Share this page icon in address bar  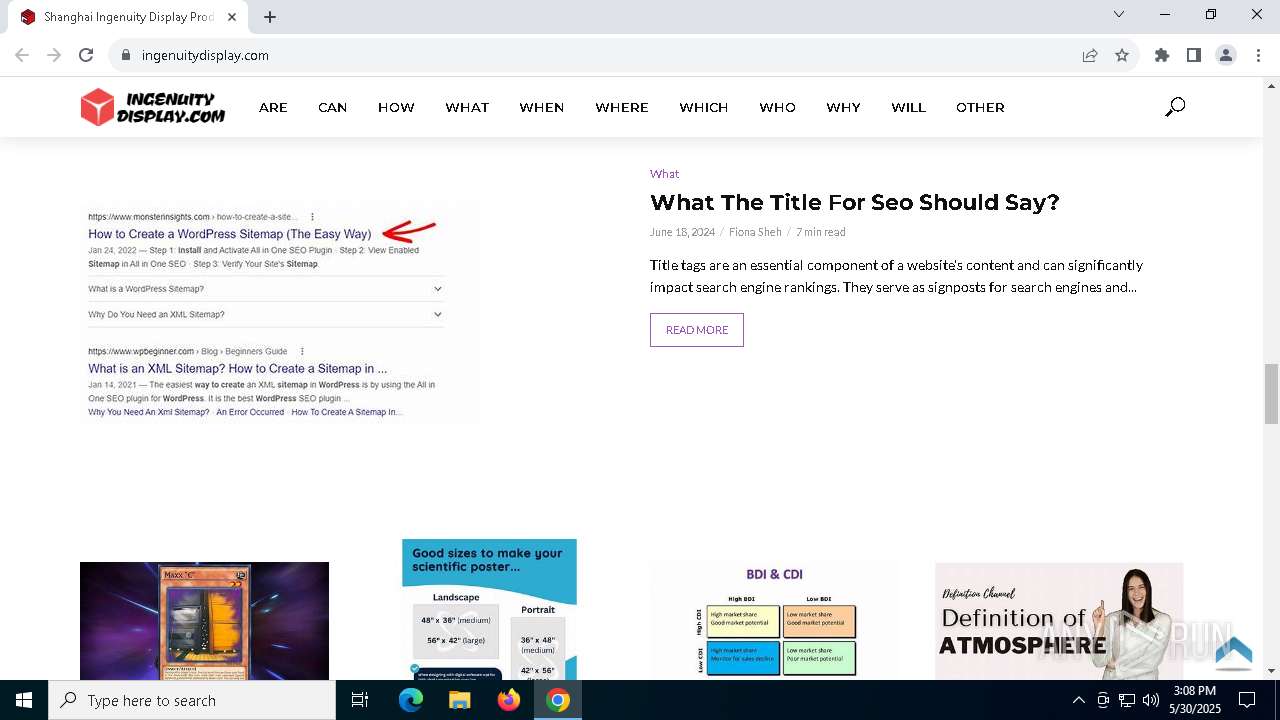pos(1090,55)
